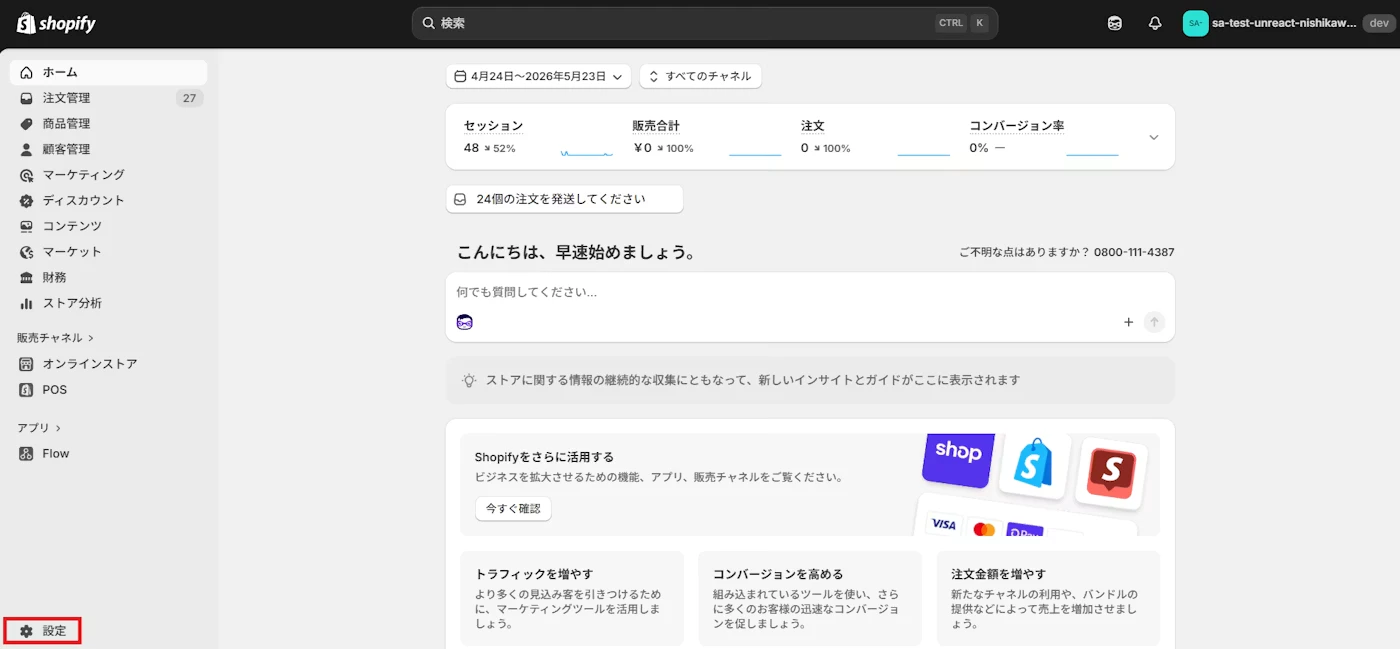1400x649 pixels.
Task: Open 注文管理 in the sidebar
Action: click(x=108, y=98)
